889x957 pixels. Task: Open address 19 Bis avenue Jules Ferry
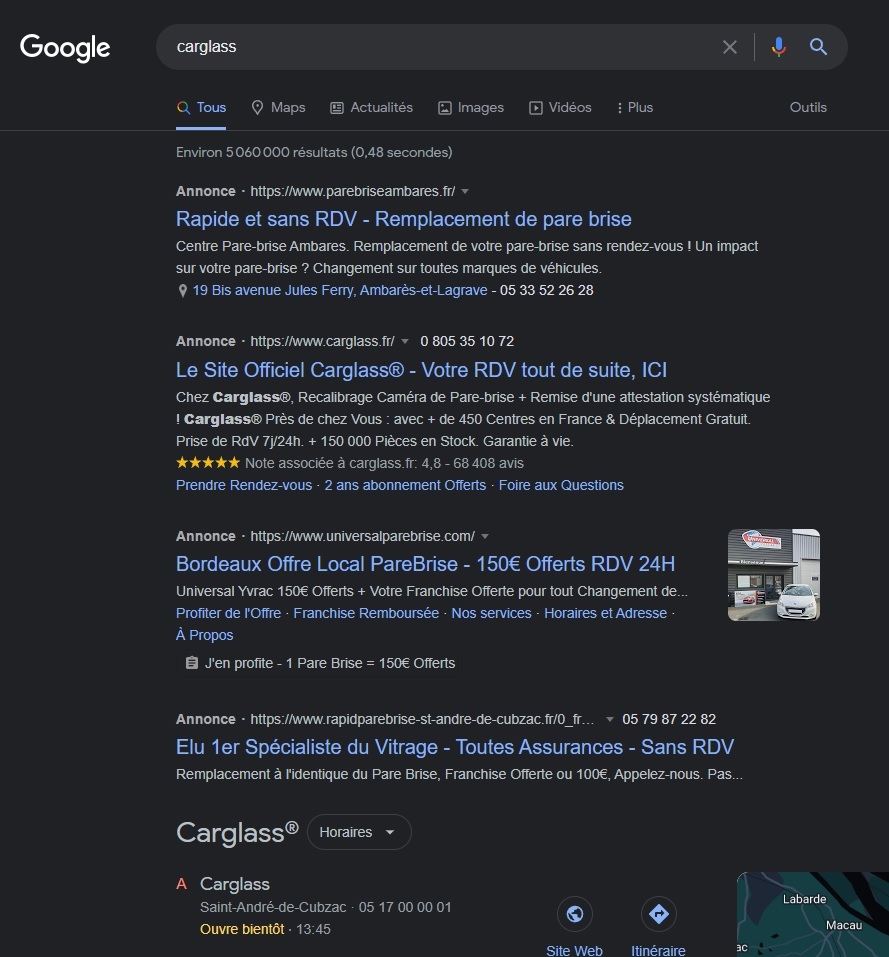tap(340, 291)
